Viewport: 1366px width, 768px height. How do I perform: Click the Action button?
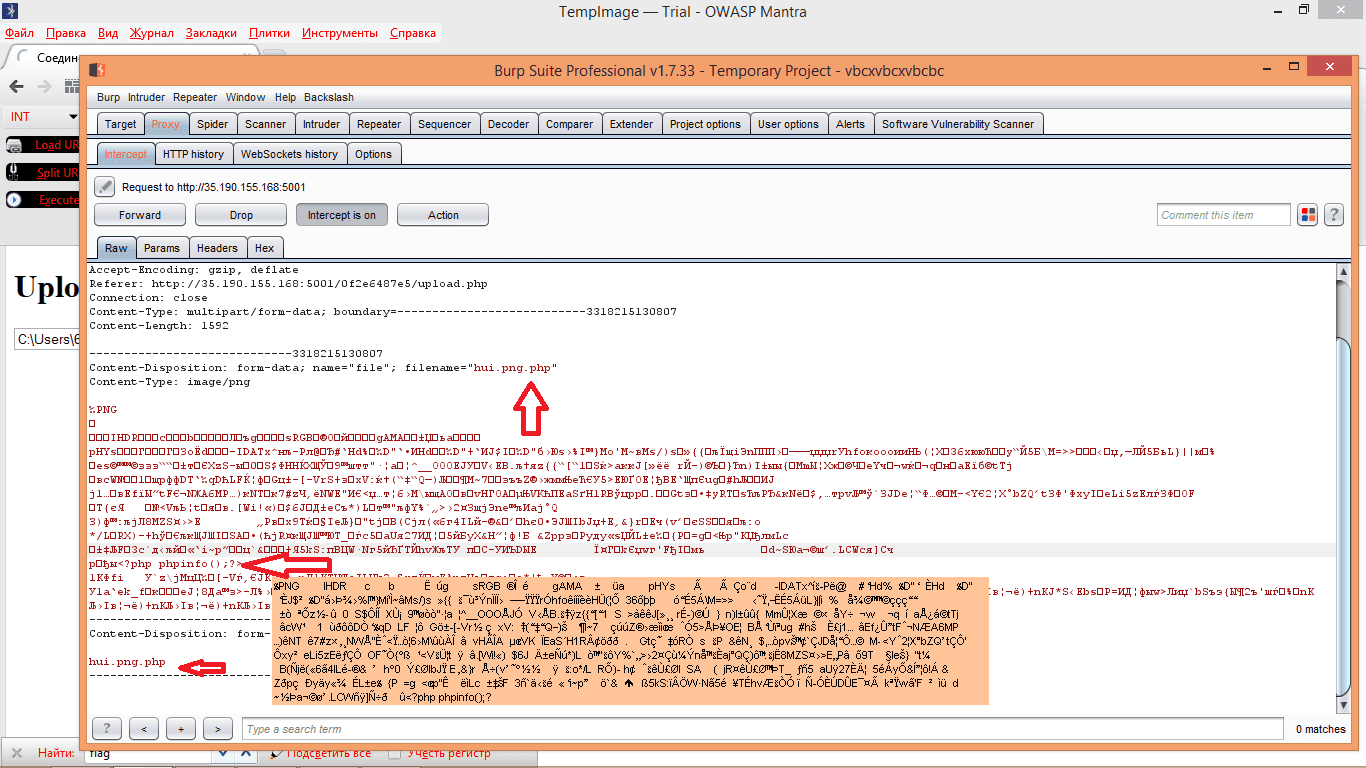(443, 215)
